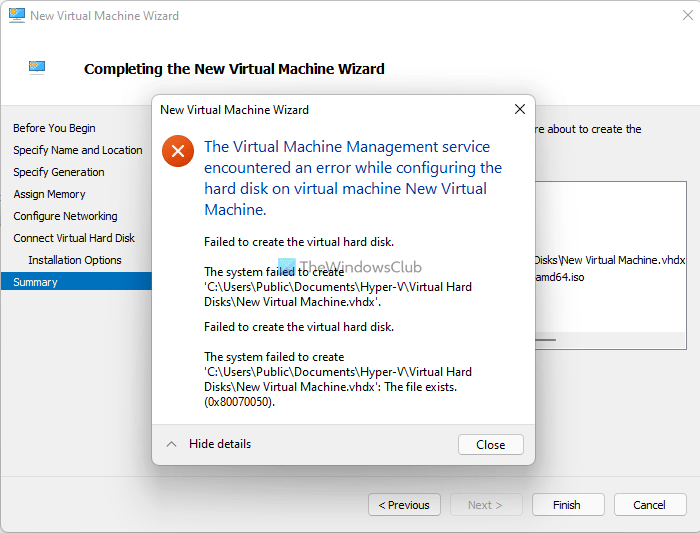
Task: Select the highlighted Summary step
Action: [x=36, y=282]
